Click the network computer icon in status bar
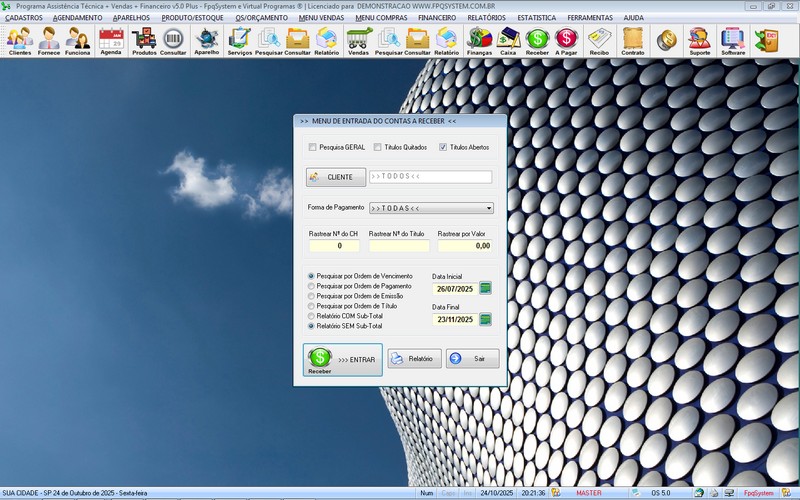800x500 pixels. click(x=729, y=493)
